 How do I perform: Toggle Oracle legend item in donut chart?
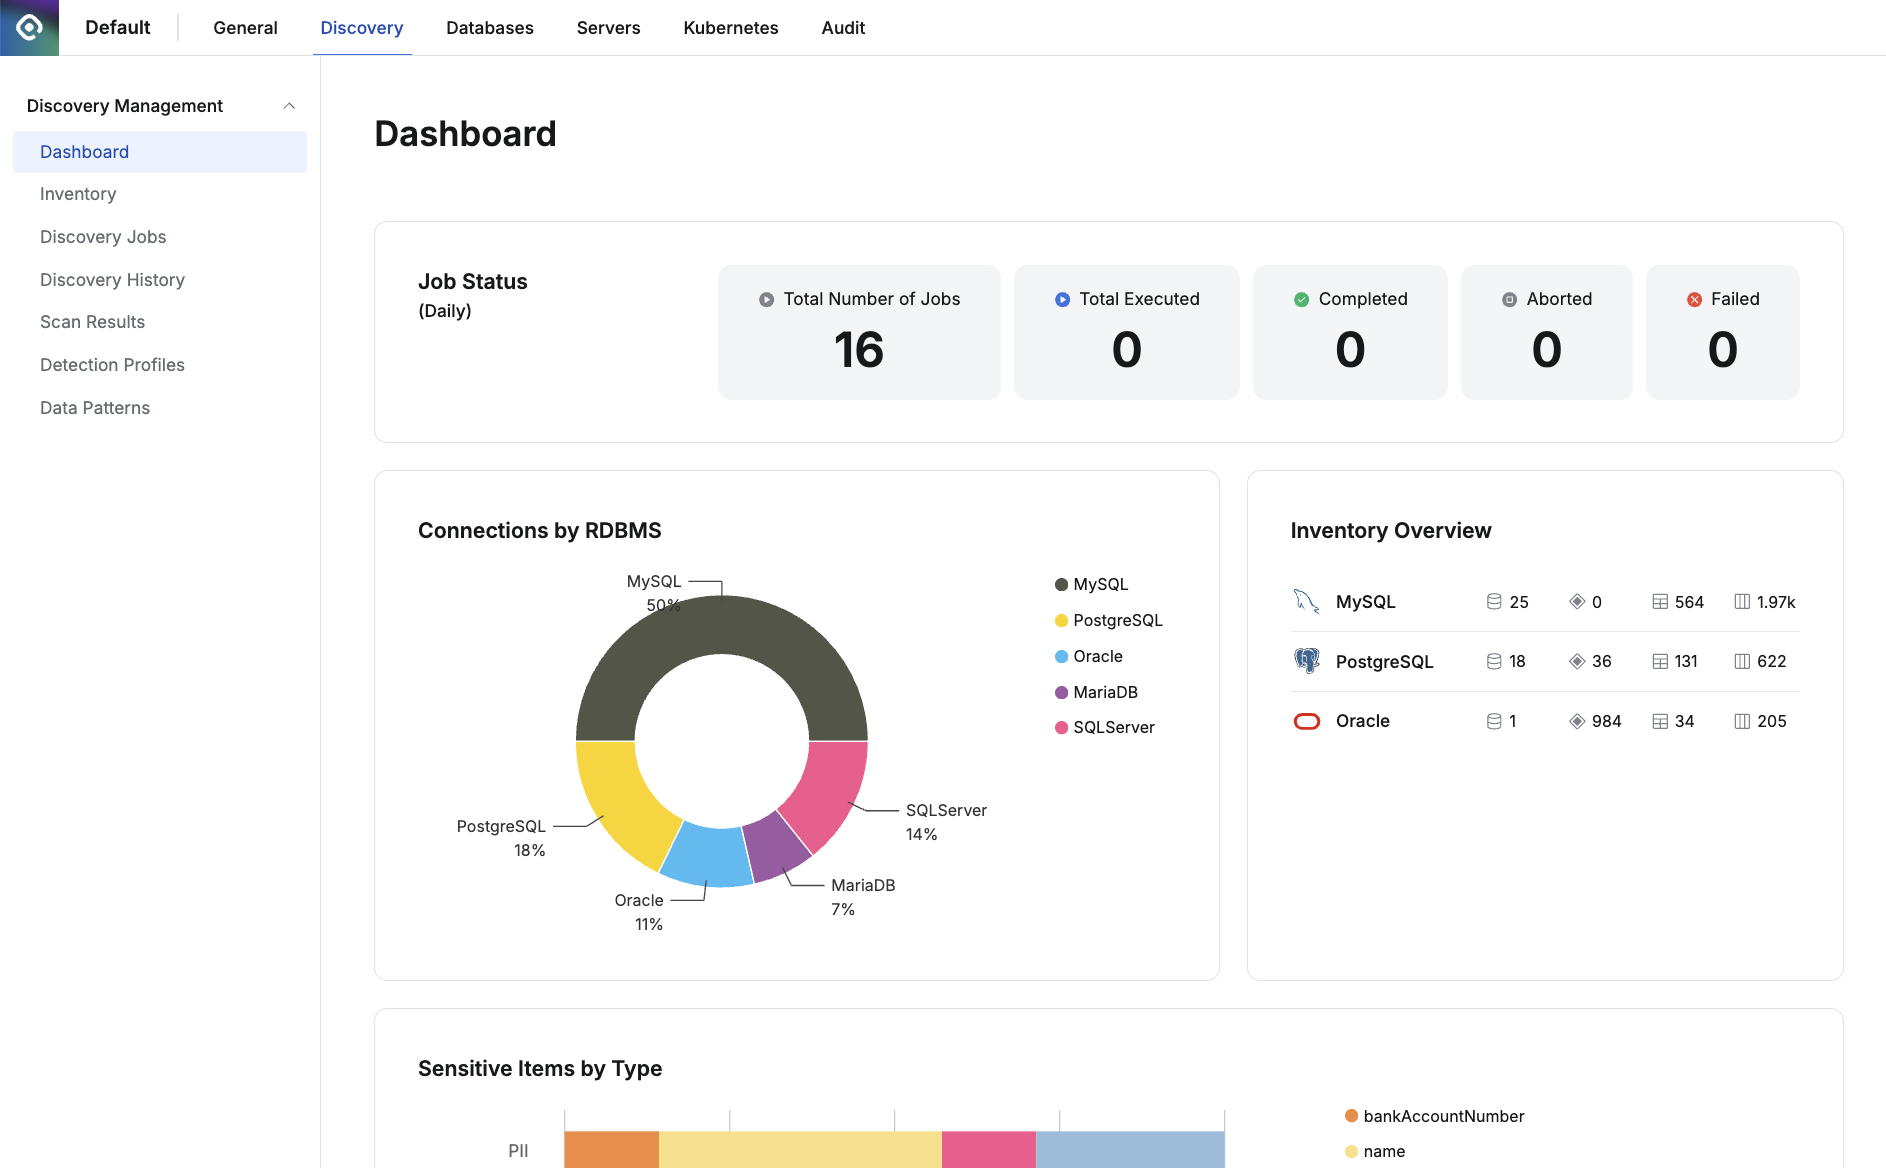pos(1088,656)
